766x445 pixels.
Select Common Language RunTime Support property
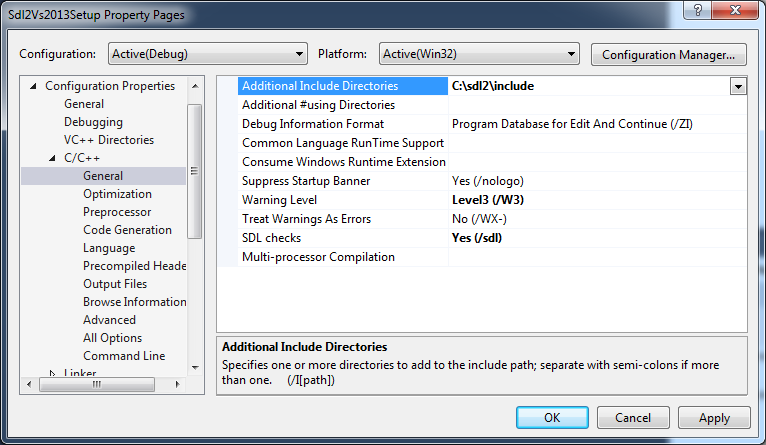click(343, 143)
